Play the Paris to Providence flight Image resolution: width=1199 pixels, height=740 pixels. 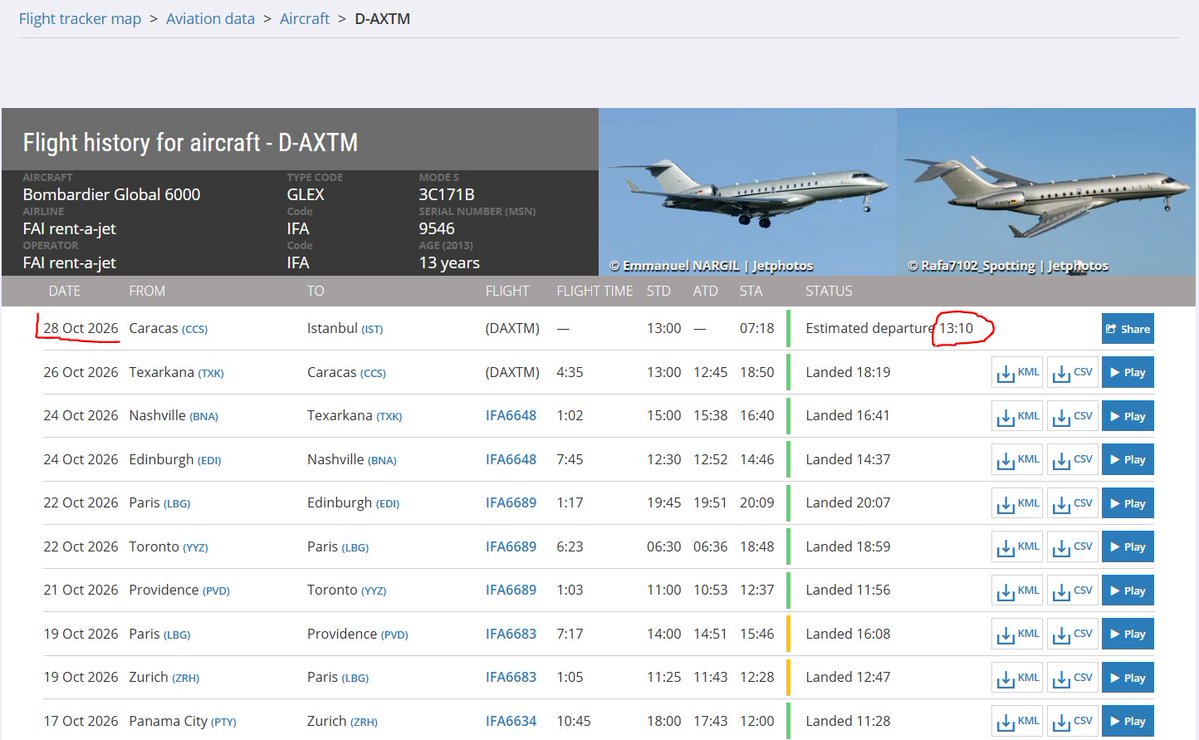coord(1128,634)
